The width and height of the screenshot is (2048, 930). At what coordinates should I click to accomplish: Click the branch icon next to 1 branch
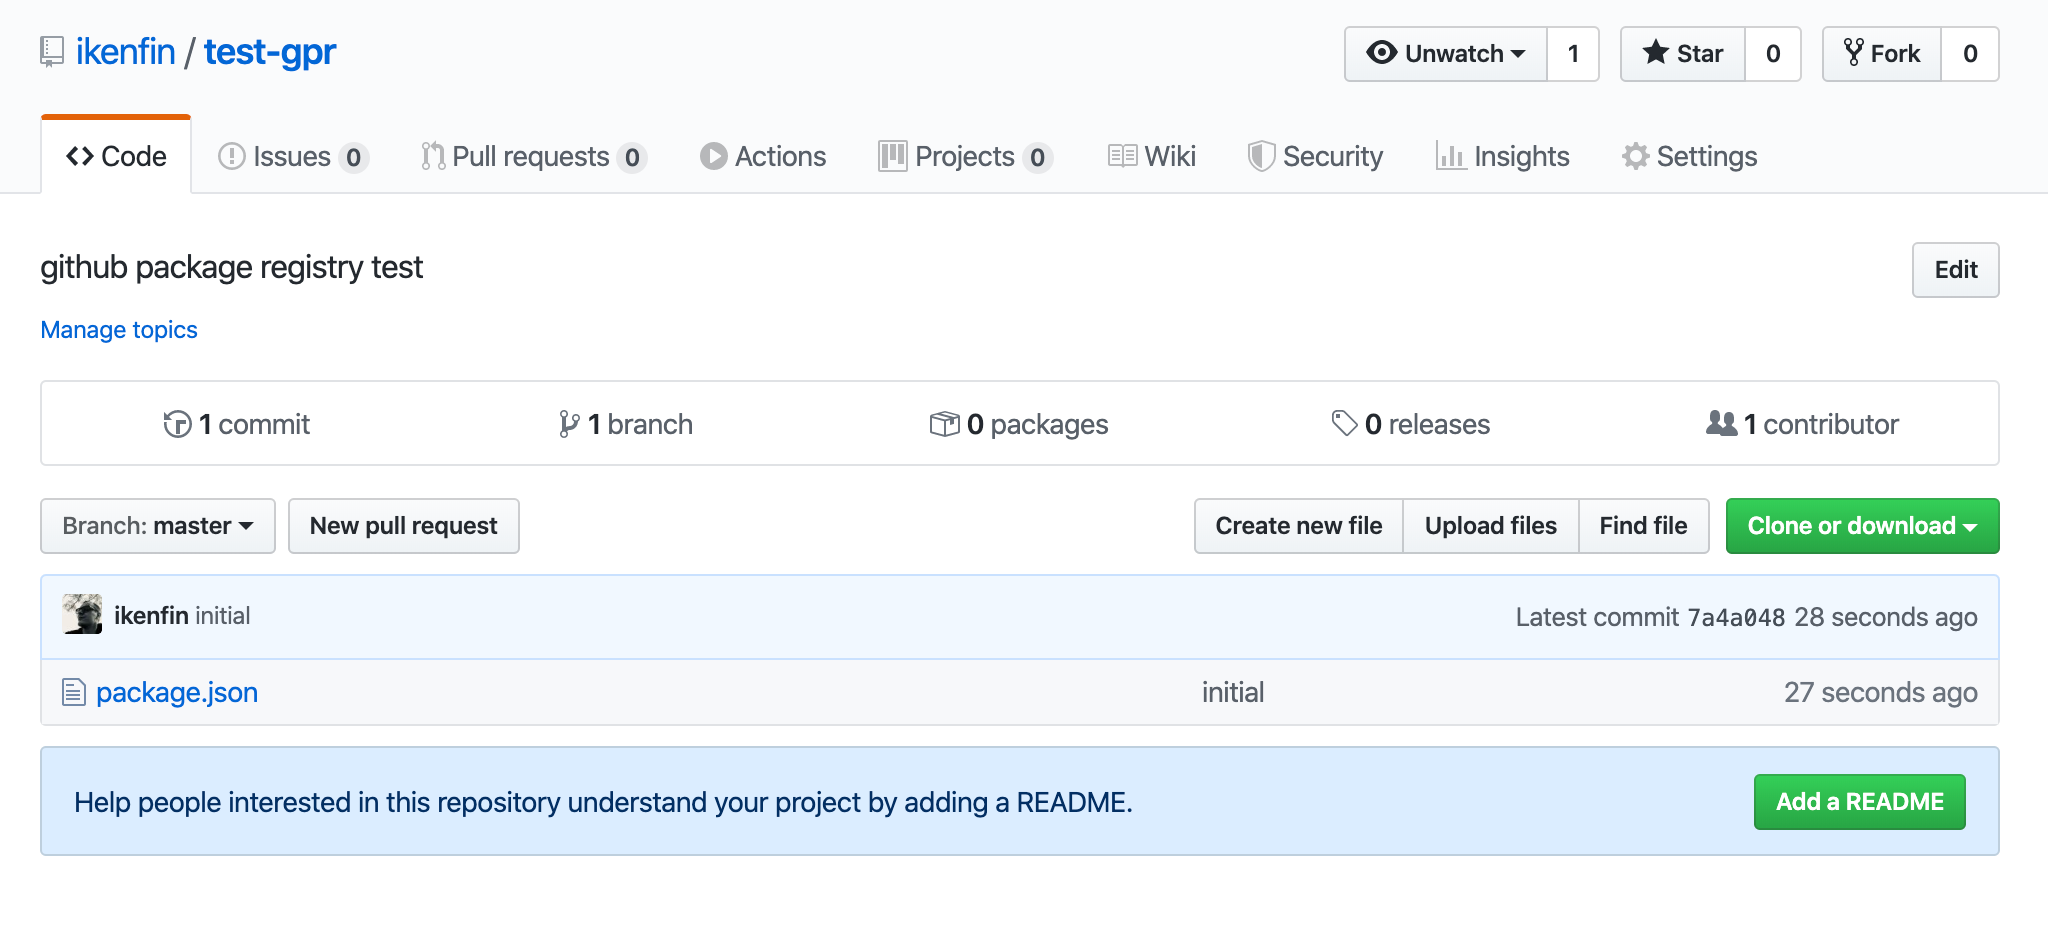[569, 424]
